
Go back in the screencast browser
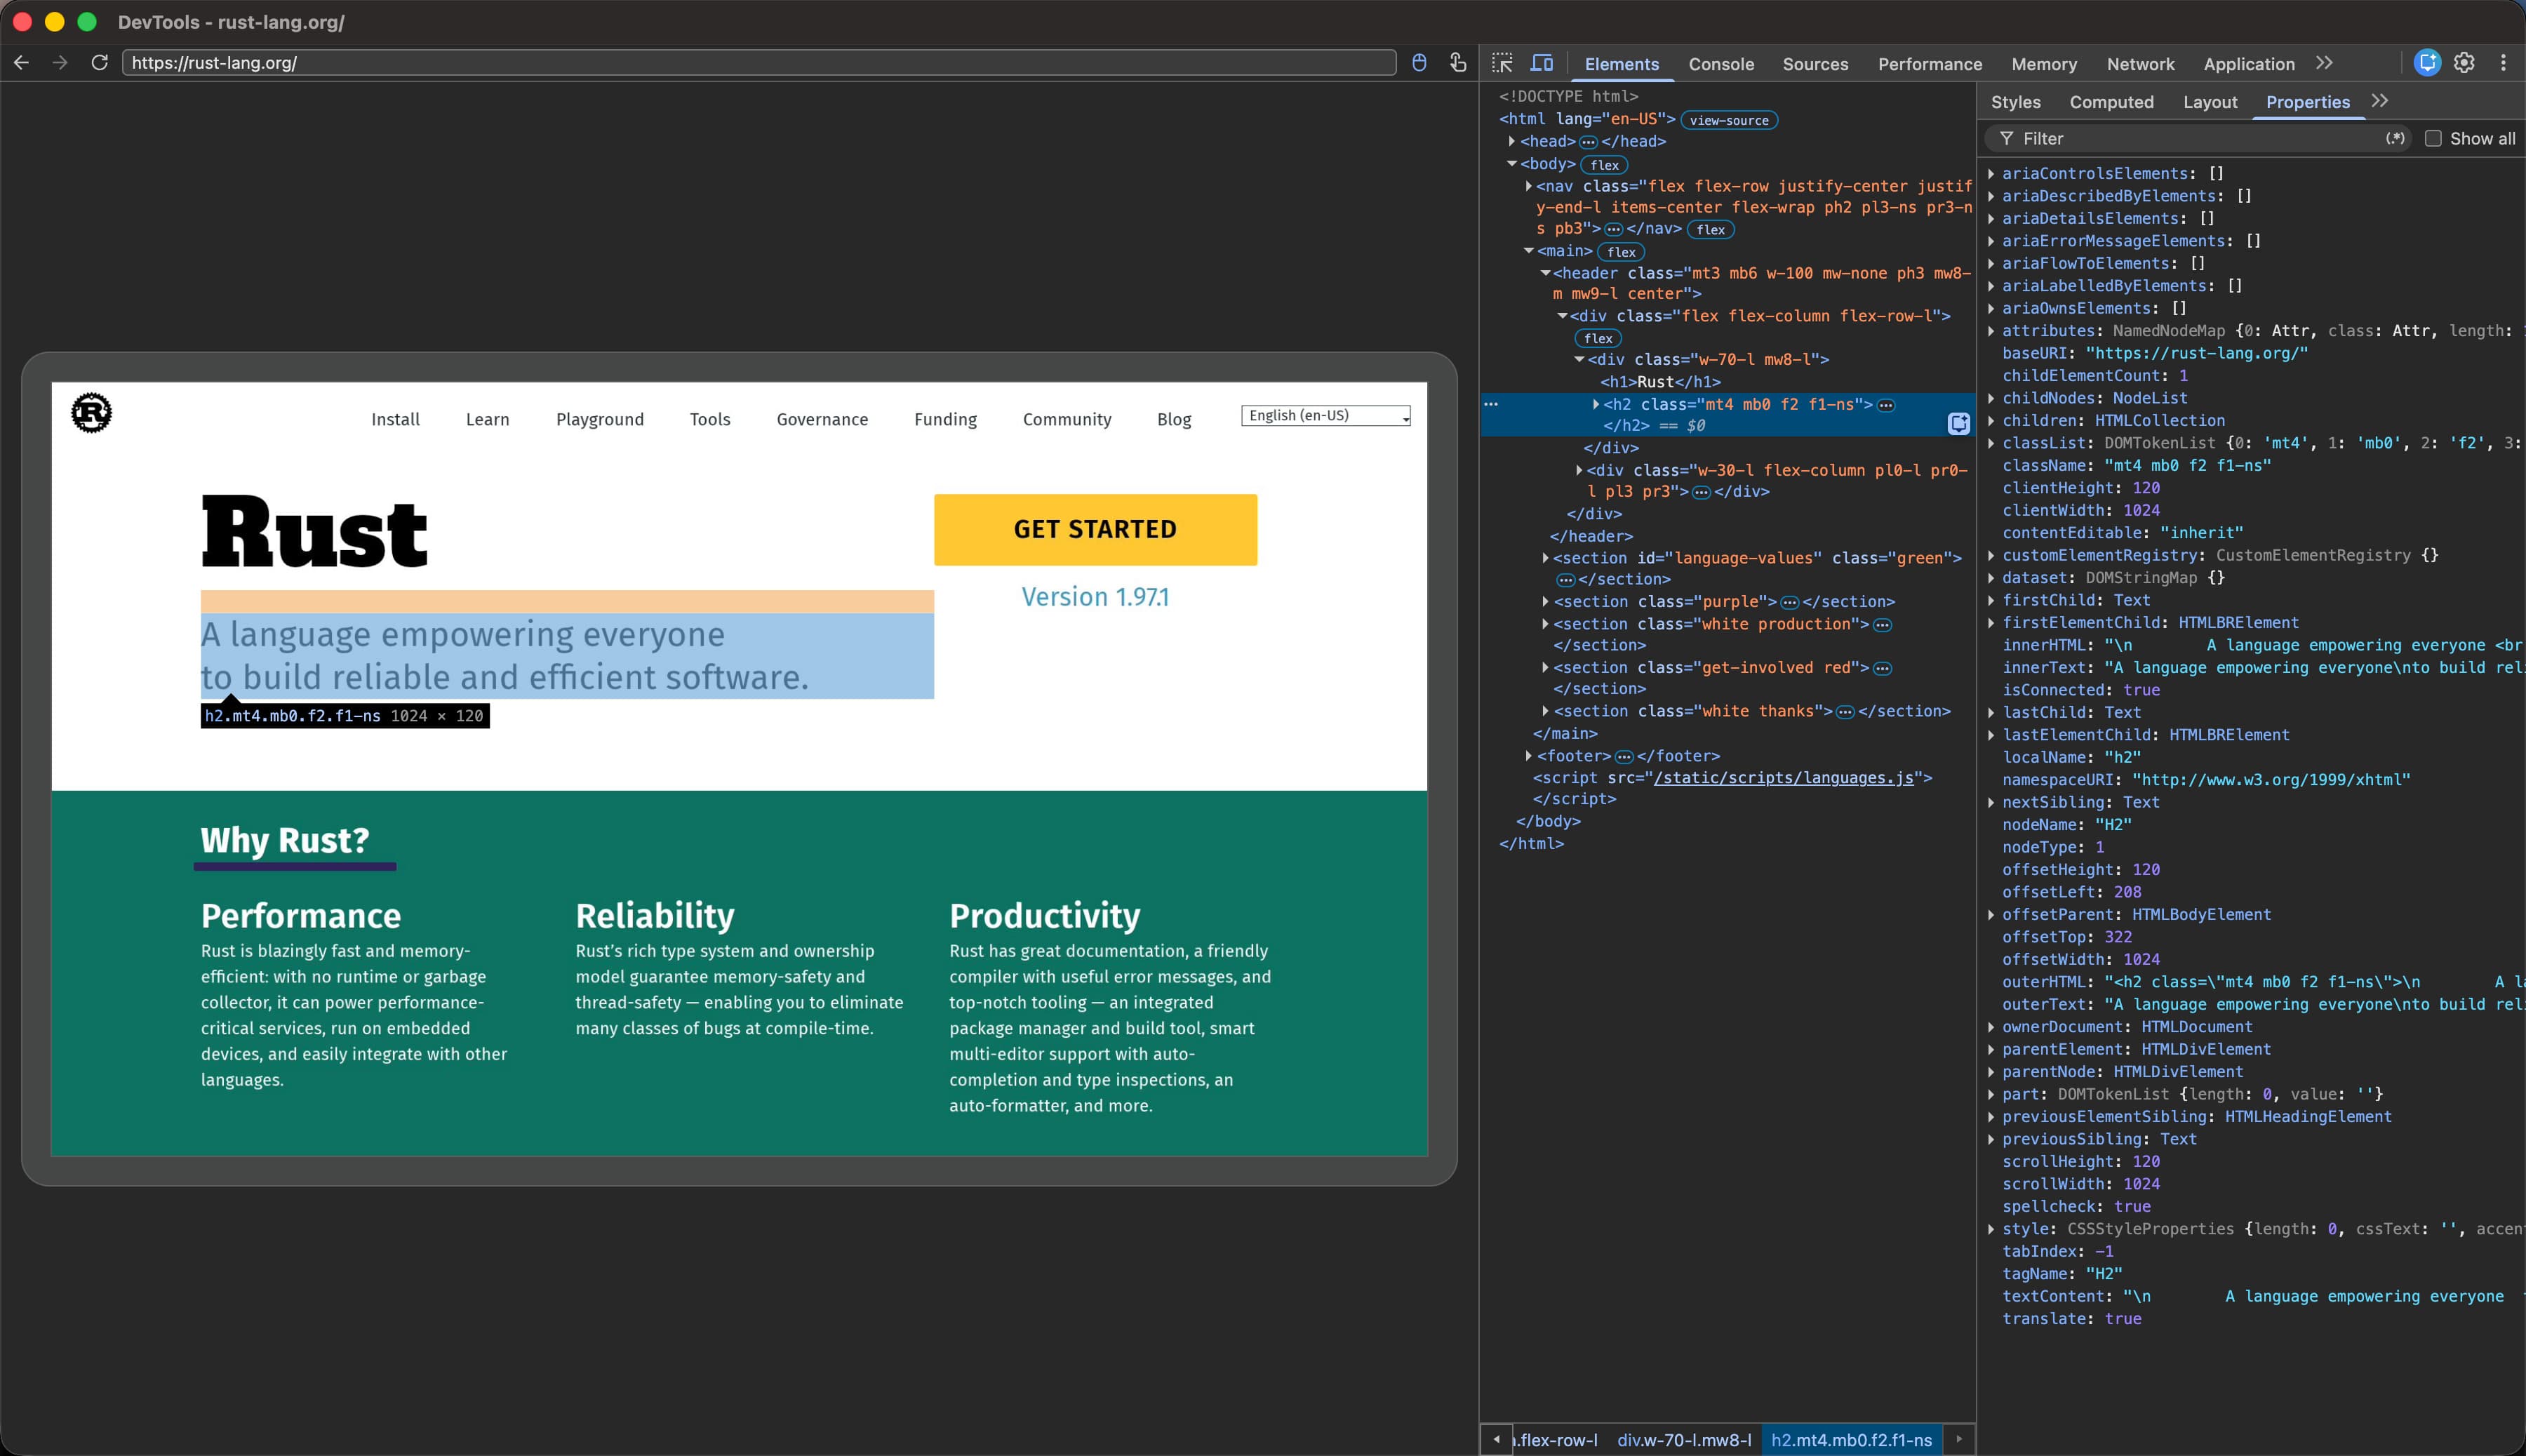pos(21,62)
